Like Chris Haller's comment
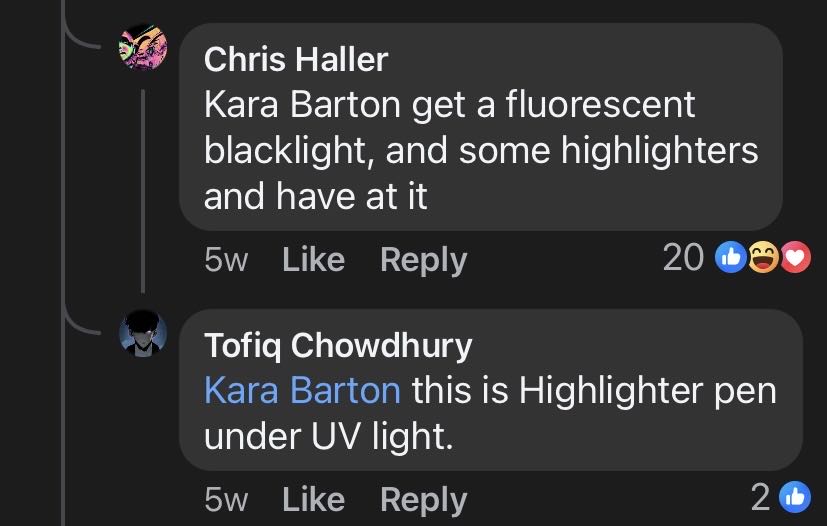Viewport: 827px width, 526px height. (x=314, y=260)
